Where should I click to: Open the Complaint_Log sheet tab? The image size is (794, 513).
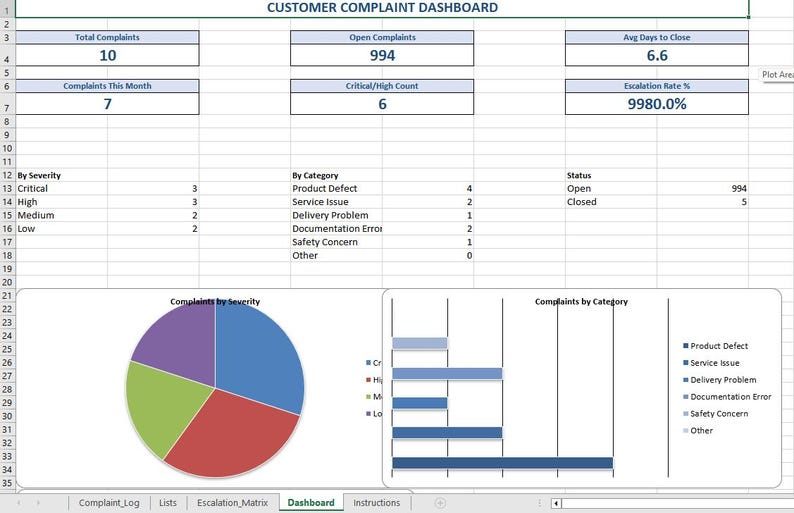pyautogui.click(x=109, y=503)
